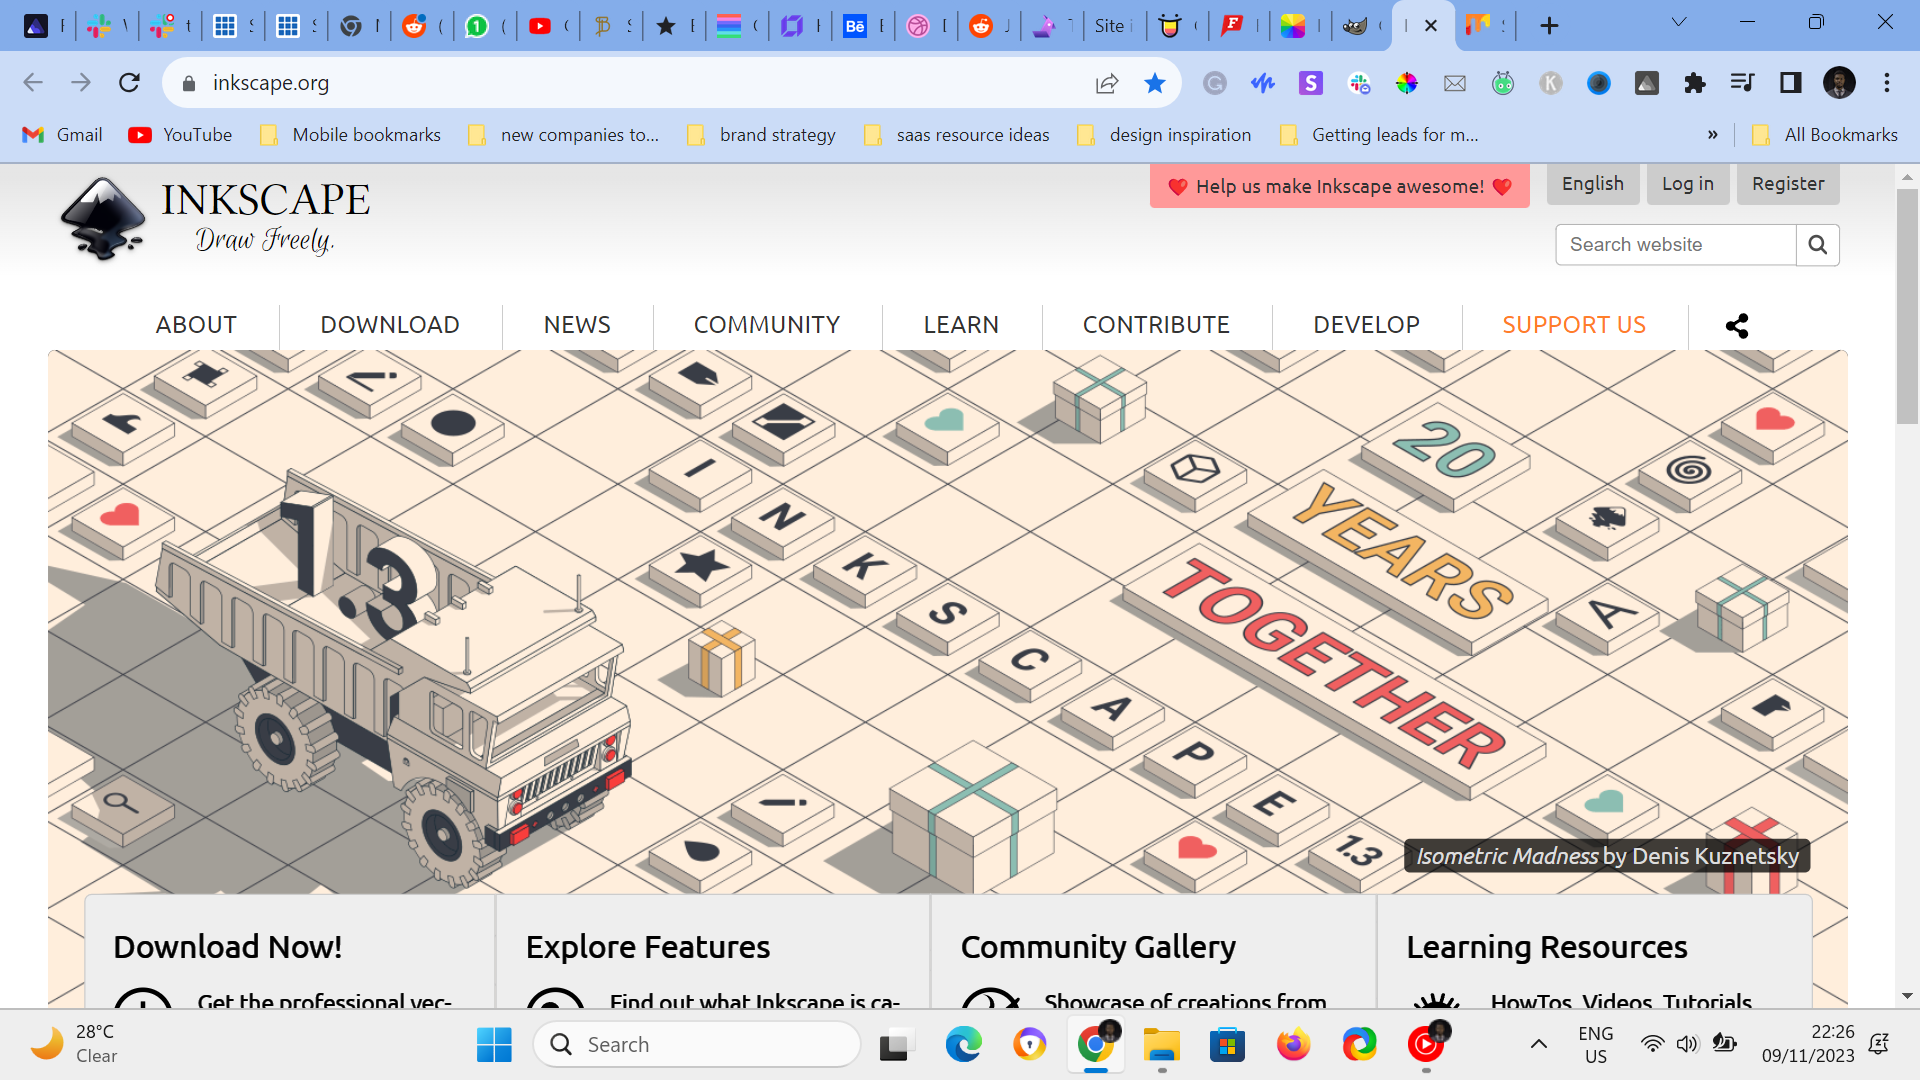The width and height of the screenshot is (1920, 1080).
Task: Expand hidden bookmarks overflow chevron
Action: point(1712,135)
